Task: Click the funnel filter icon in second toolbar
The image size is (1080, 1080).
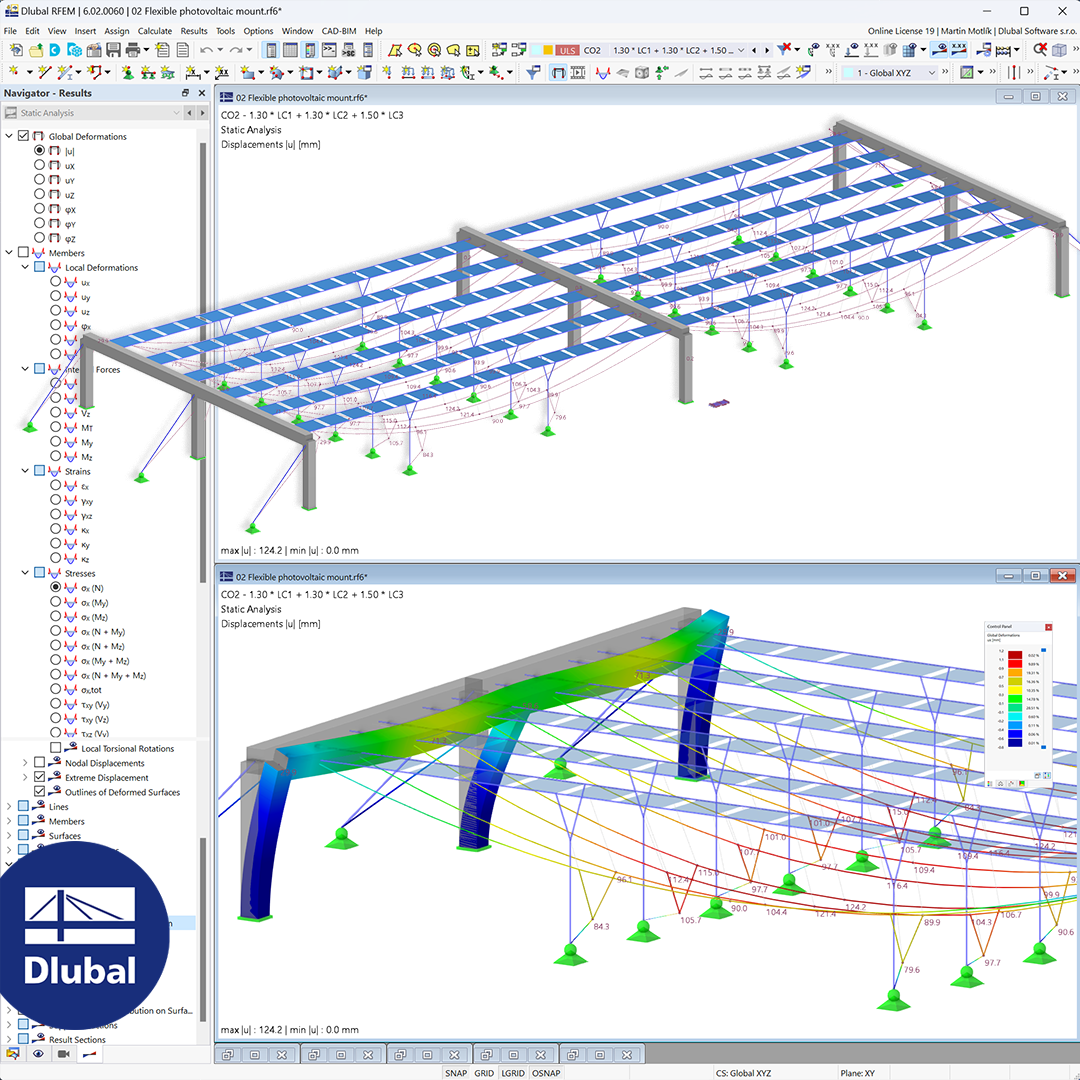Action: point(532,72)
